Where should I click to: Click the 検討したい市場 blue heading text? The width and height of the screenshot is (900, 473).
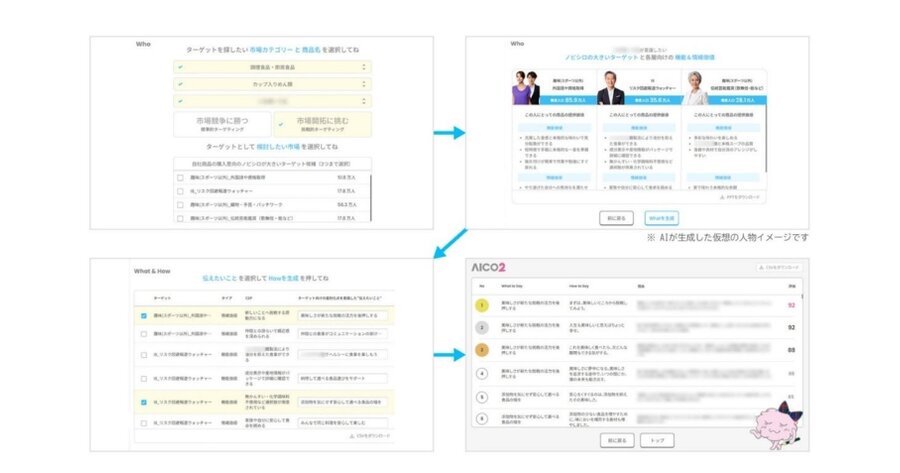[278, 147]
